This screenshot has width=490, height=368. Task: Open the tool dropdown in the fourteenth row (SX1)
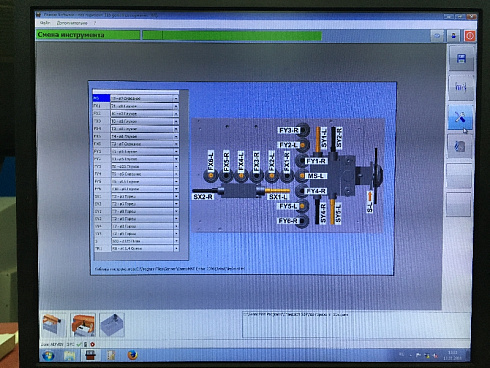coord(176,196)
